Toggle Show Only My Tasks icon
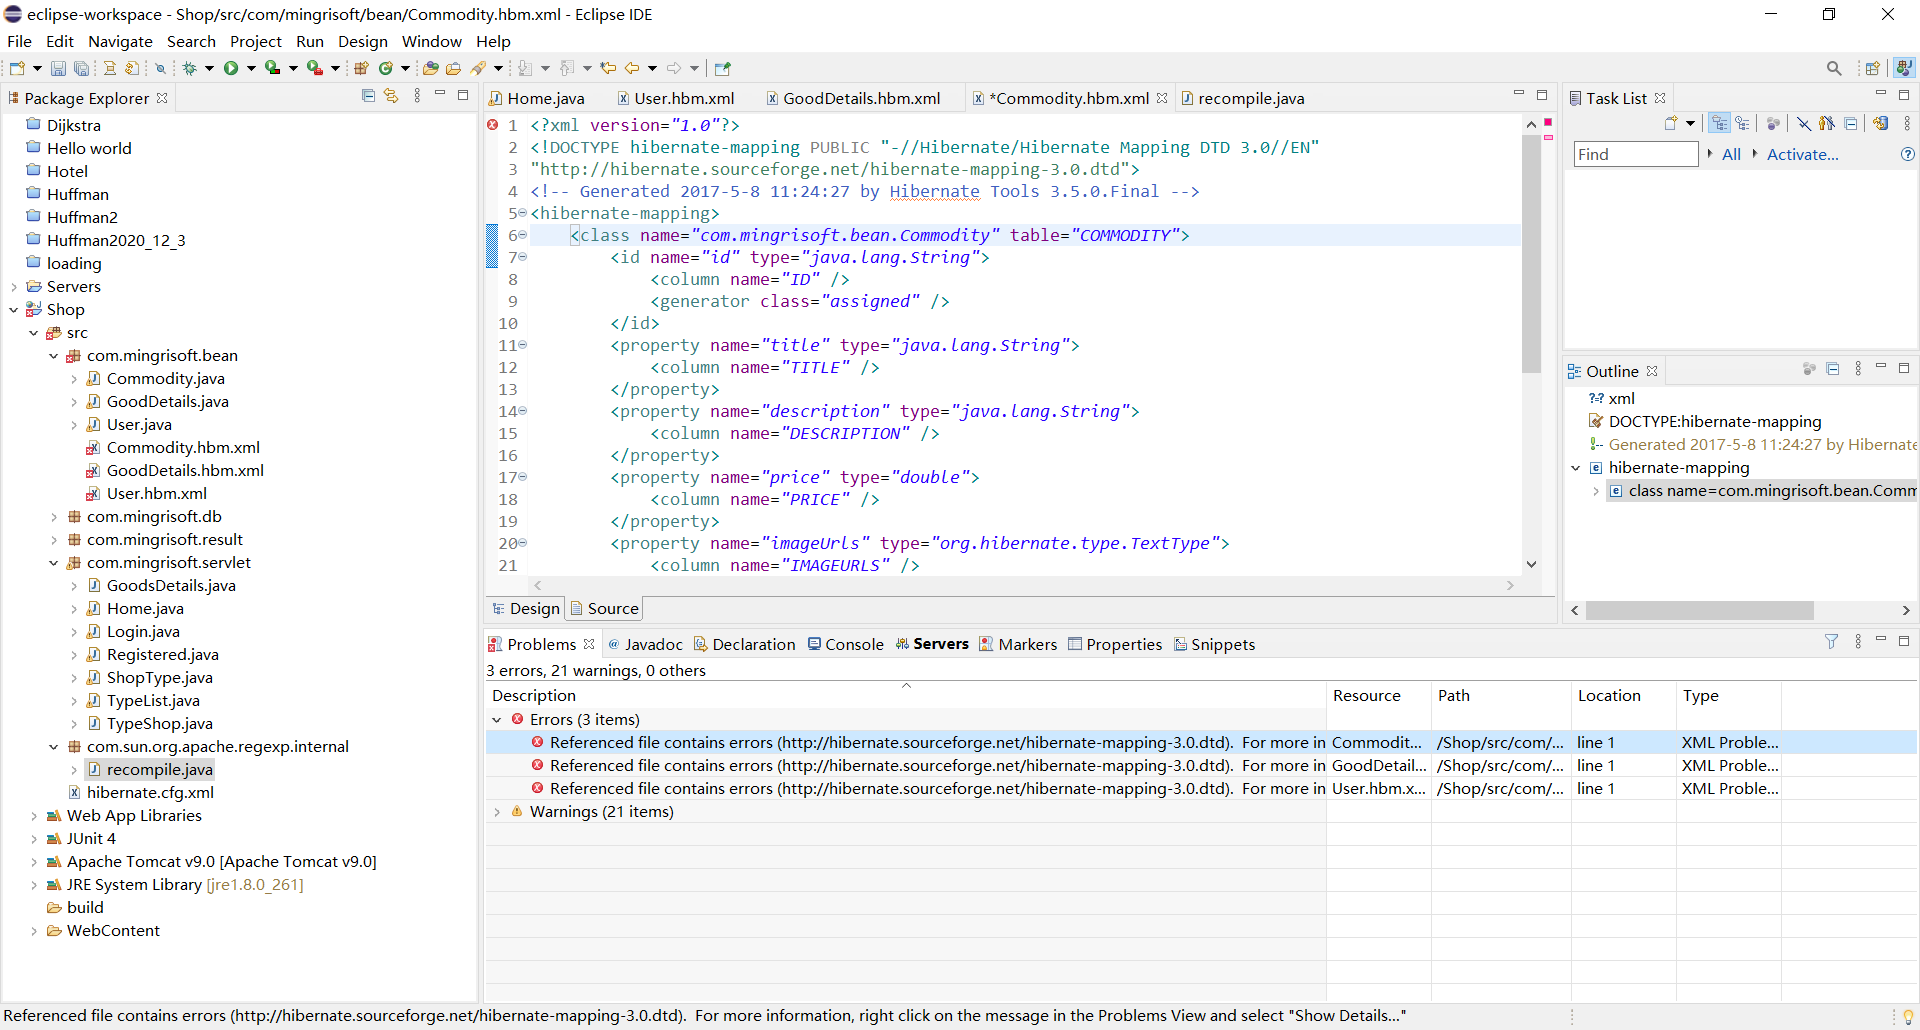This screenshot has height=1030, width=1920. point(1826,123)
